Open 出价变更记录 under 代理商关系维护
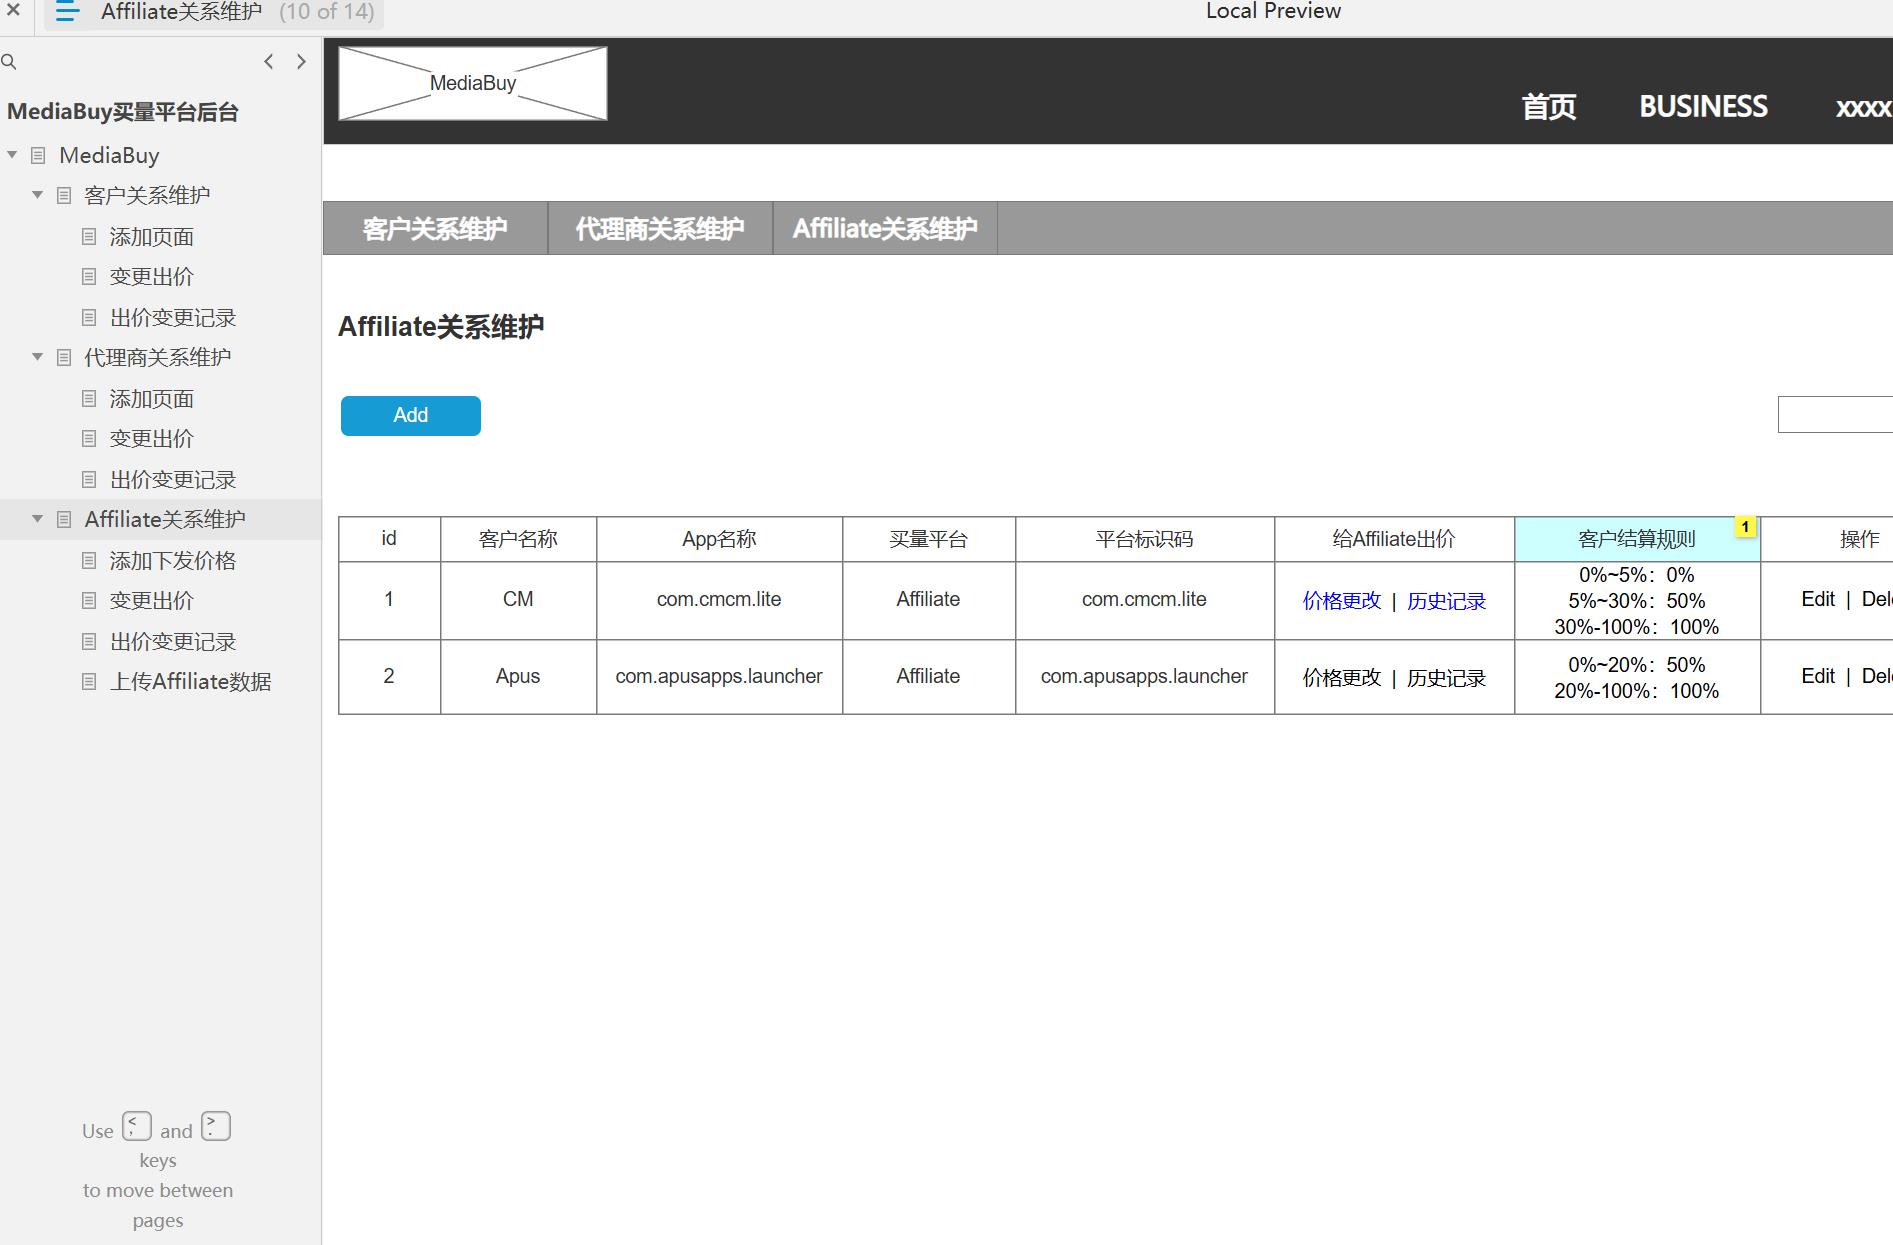1893x1245 pixels. [x=173, y=480]
